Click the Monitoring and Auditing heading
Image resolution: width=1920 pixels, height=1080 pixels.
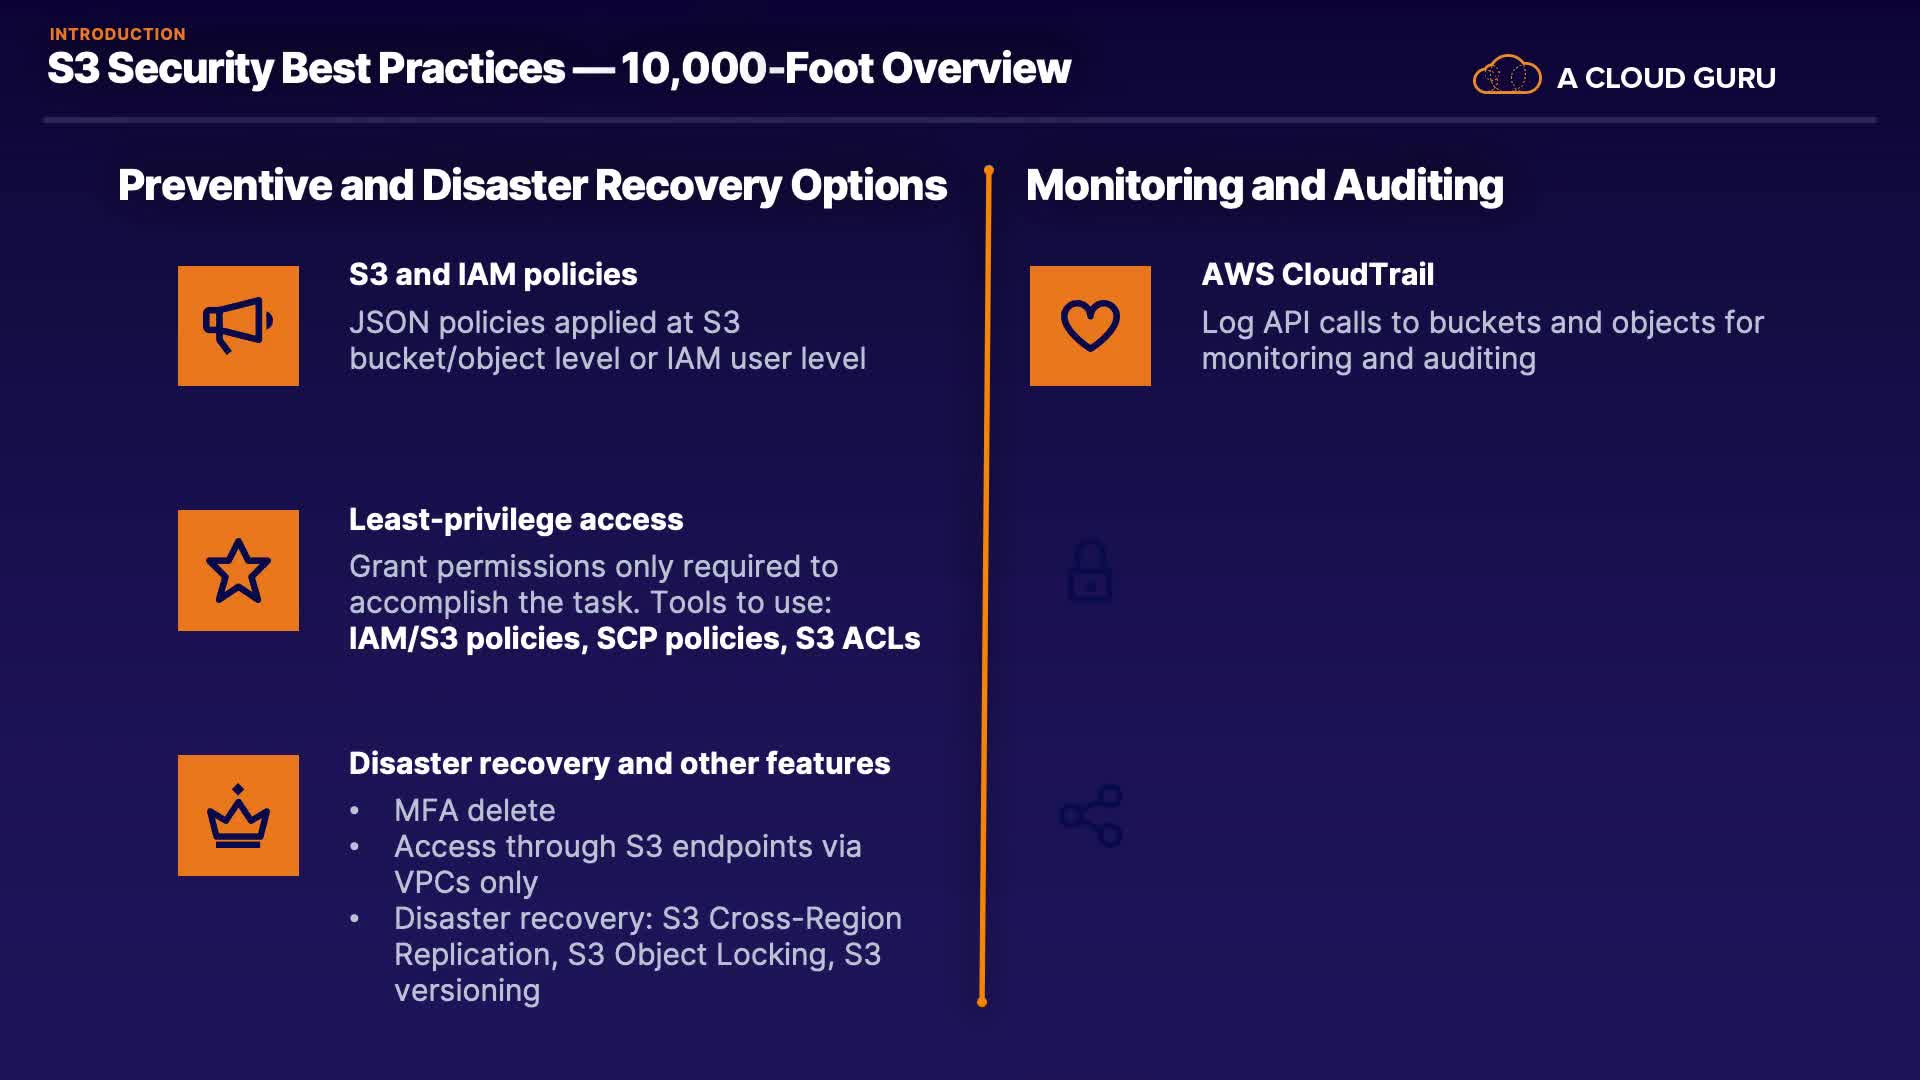(1264, 186)
